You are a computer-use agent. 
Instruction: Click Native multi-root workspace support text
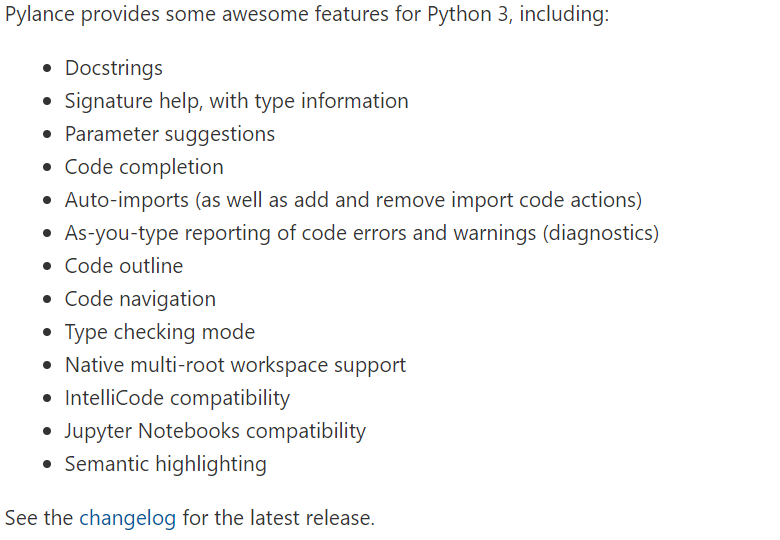point(235,365)
